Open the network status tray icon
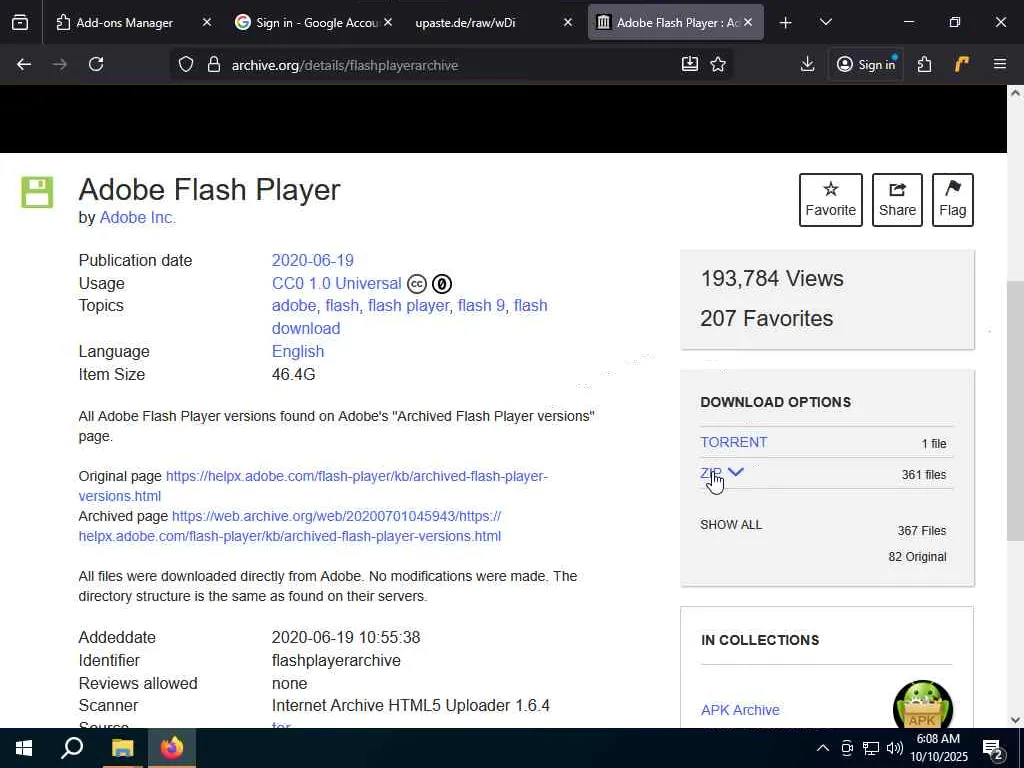The image size is (1024, 768). point(871,748)
